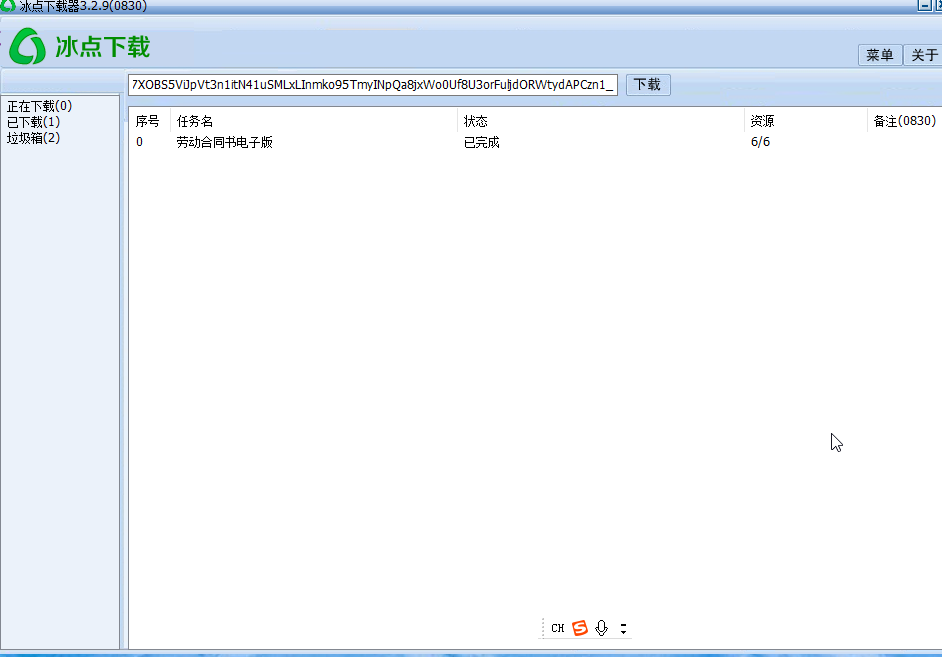
Task: Click the URL input field
Action: [x=372, y=85]
